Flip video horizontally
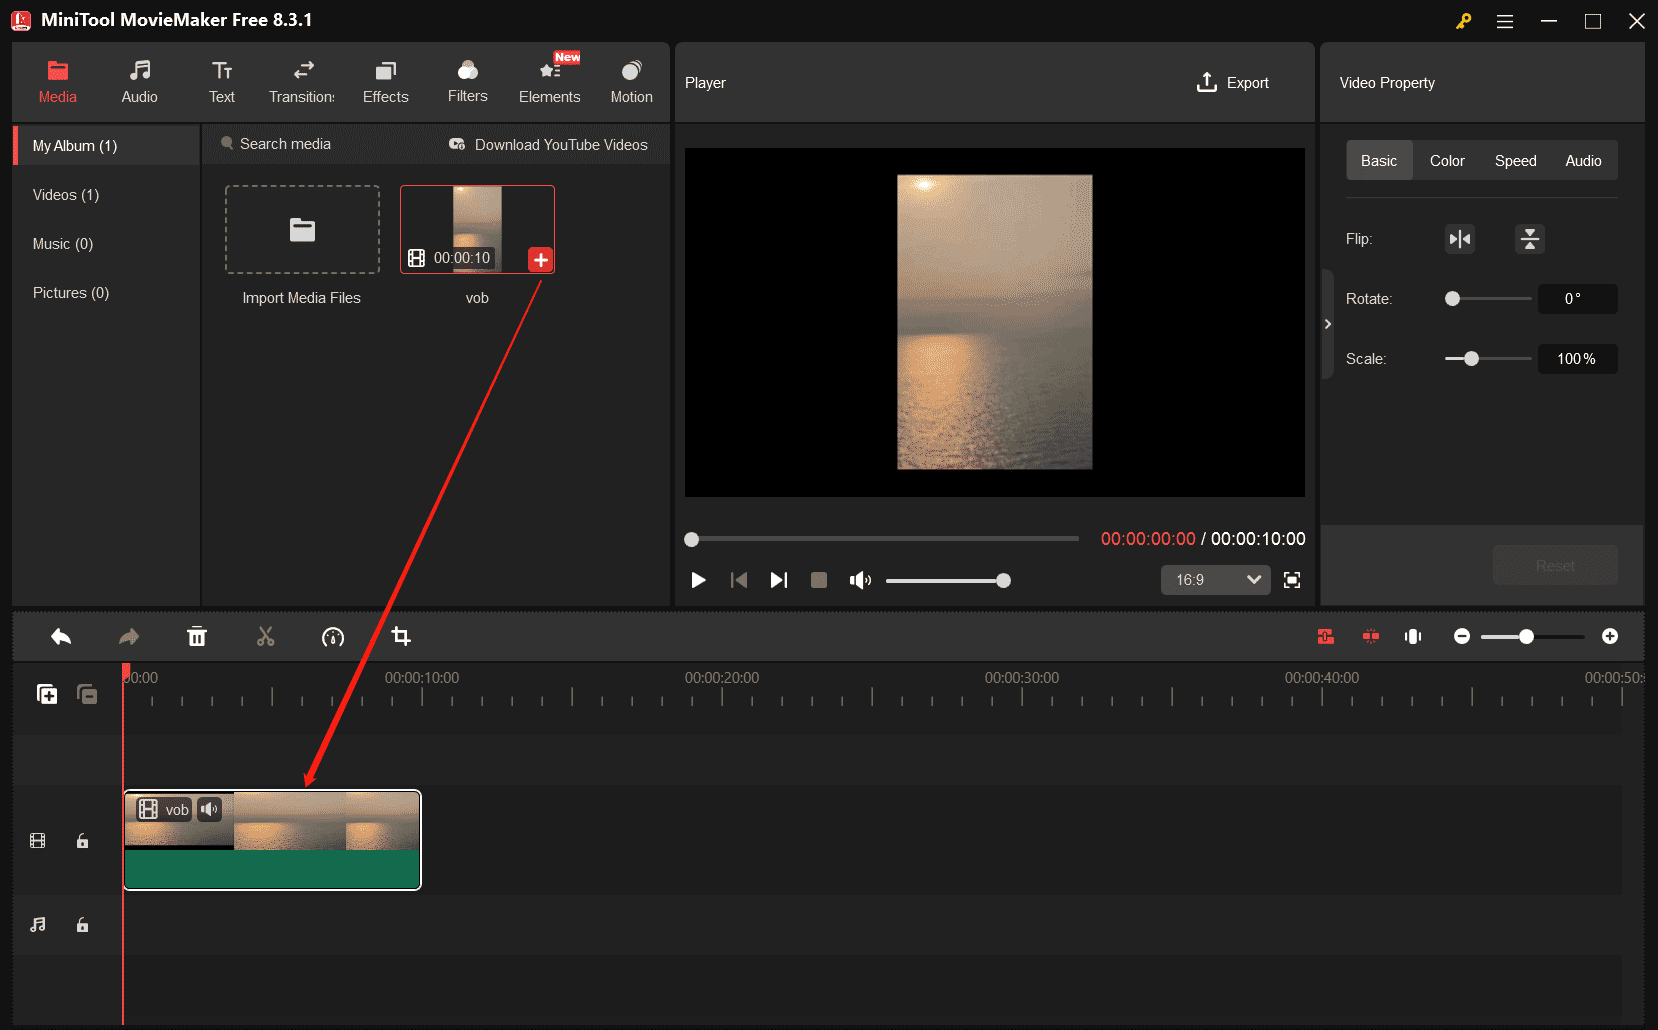Image resolution: width=1658 pixels, height=1030 pixels. pyautogui.click(x=1460, y=239)
